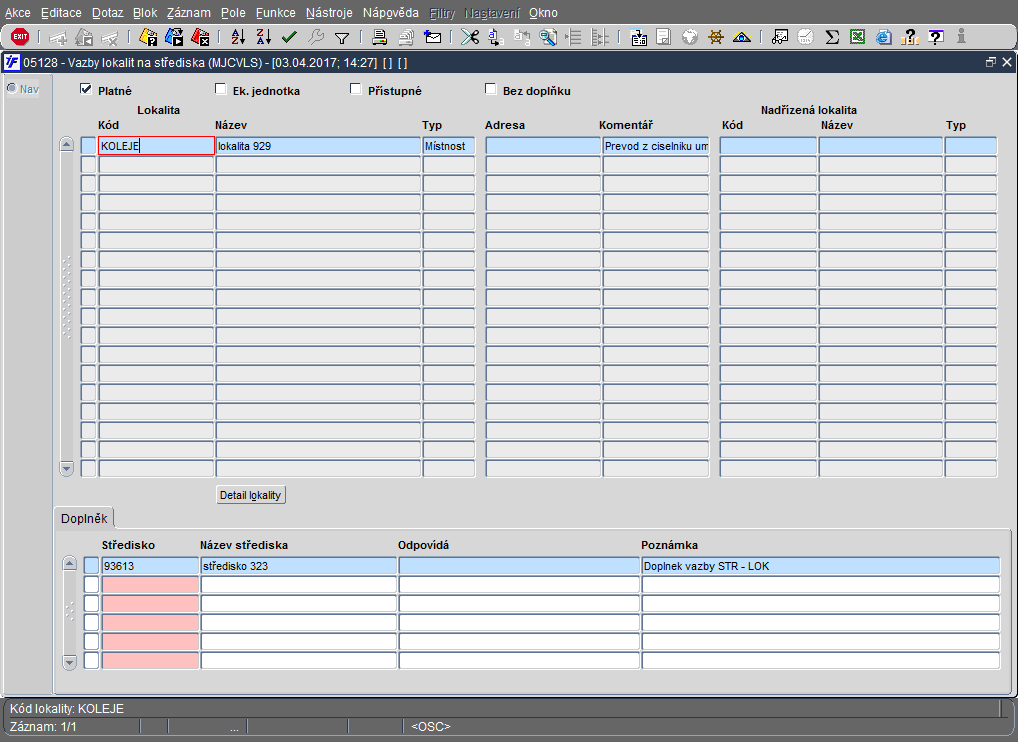The height and width of the screenshot is (742, 1018).
Task: Open the filter funnel icon
Action: coord(341,38)
